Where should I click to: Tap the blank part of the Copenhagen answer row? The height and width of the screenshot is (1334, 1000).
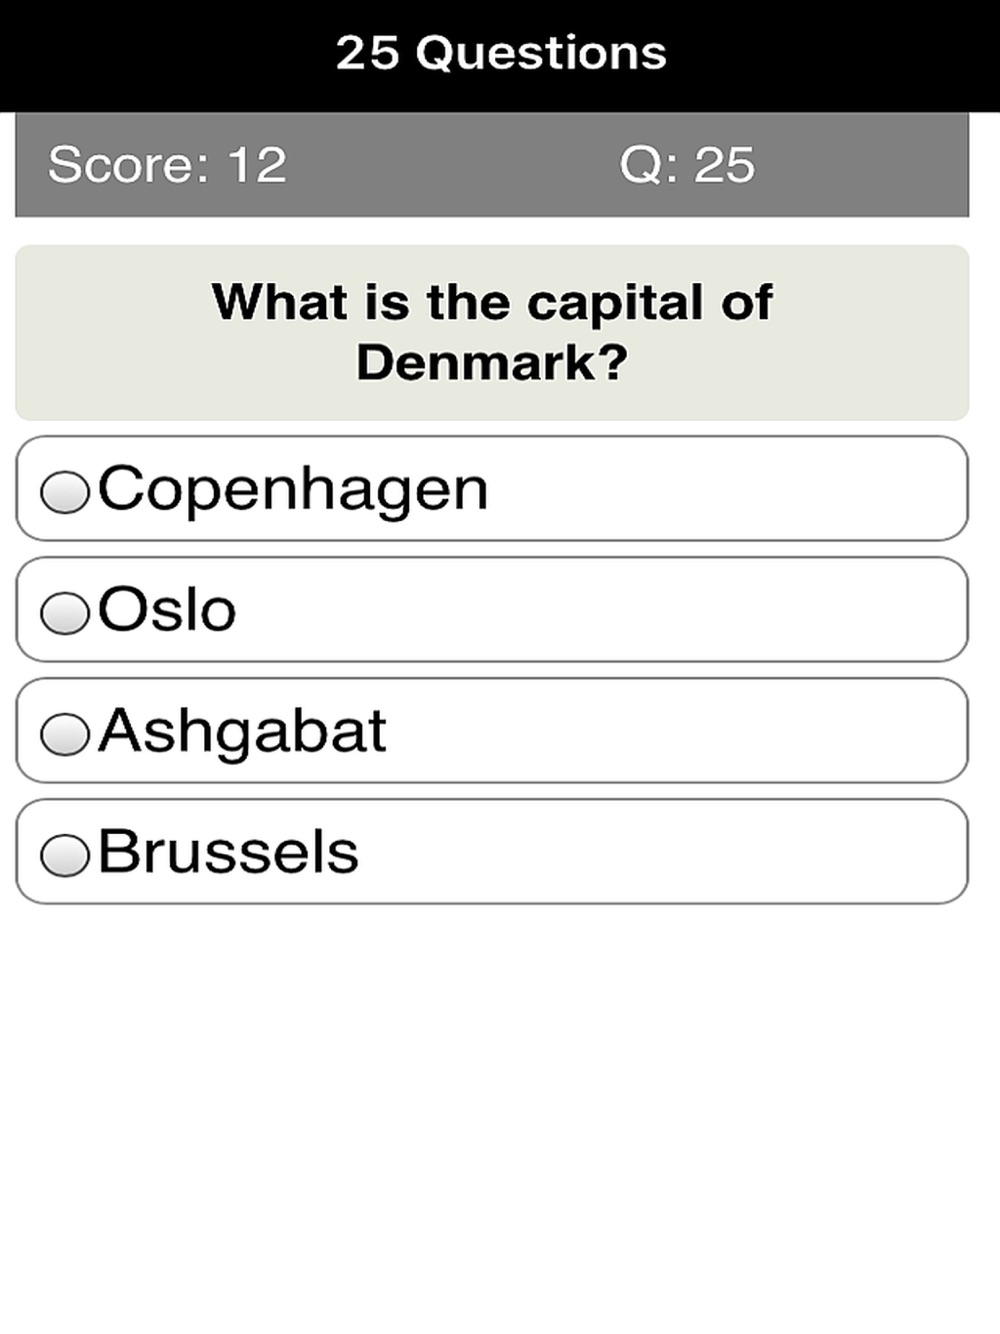(725, 489)
